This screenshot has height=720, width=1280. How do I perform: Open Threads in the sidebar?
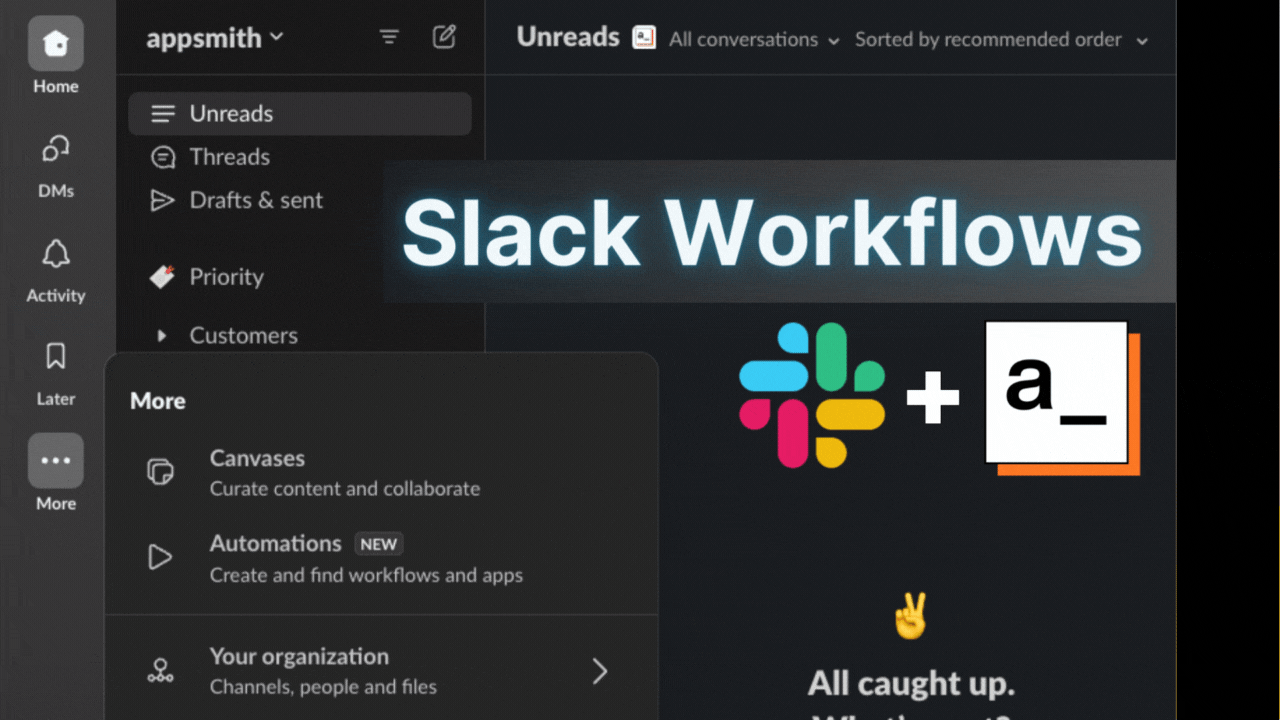(229, 157)
